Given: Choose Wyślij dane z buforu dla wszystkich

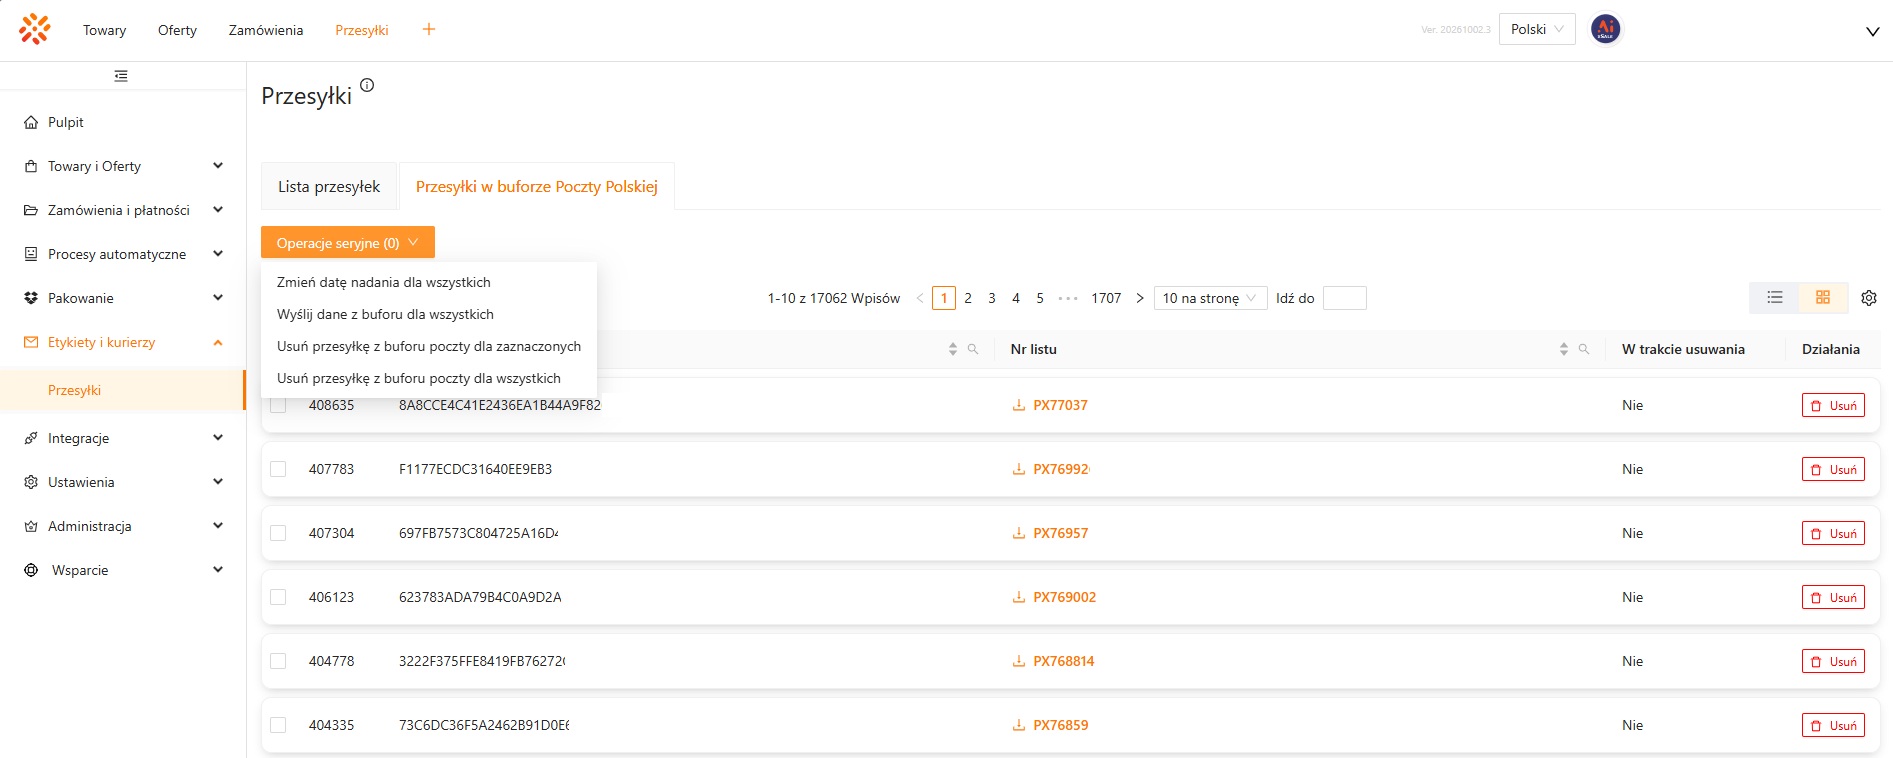Looking at the screenshot, I should pos(385,314).
